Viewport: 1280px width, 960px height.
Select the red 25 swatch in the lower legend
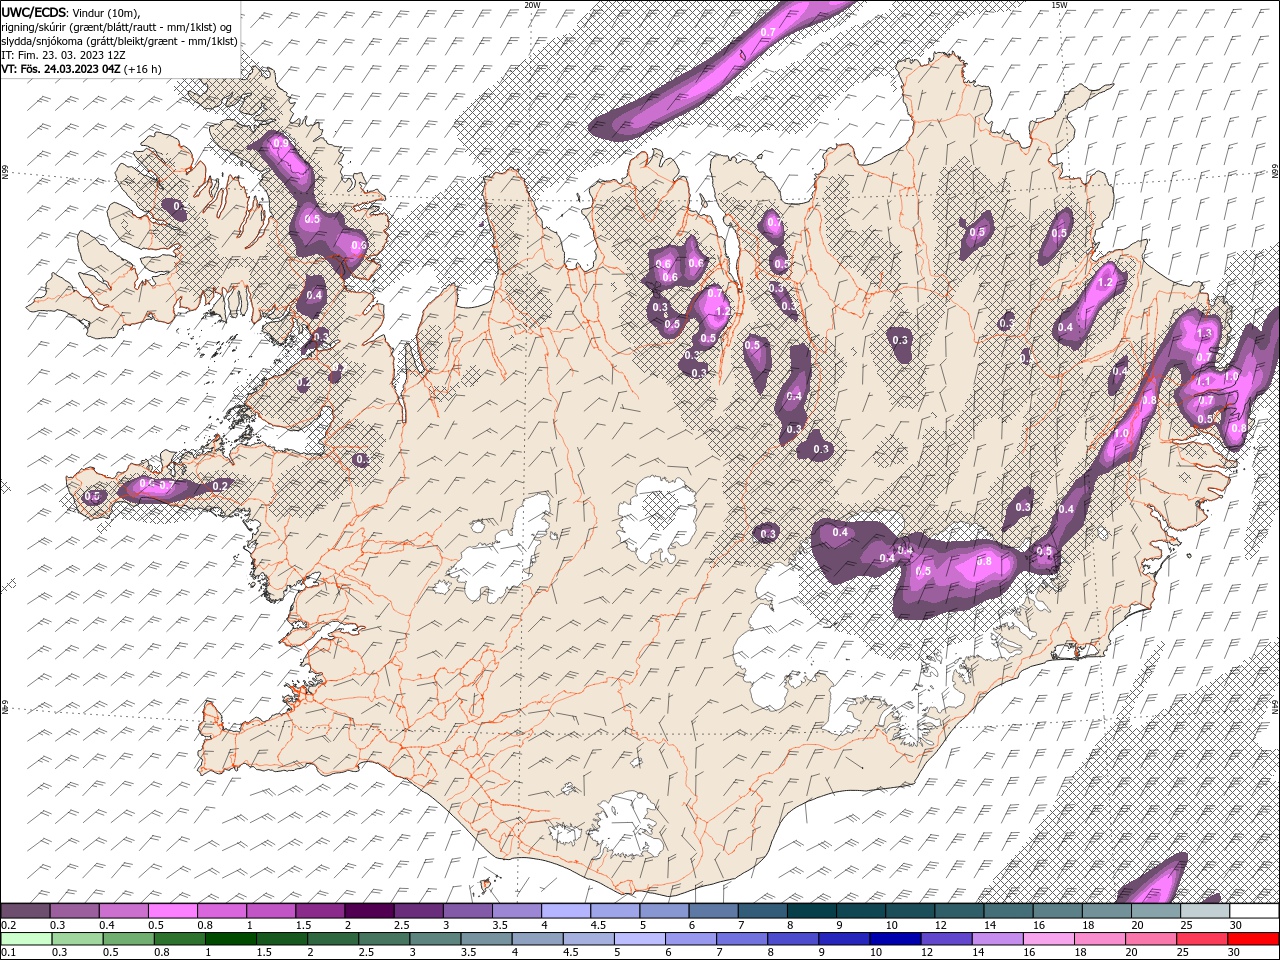tap(1202, 939)
